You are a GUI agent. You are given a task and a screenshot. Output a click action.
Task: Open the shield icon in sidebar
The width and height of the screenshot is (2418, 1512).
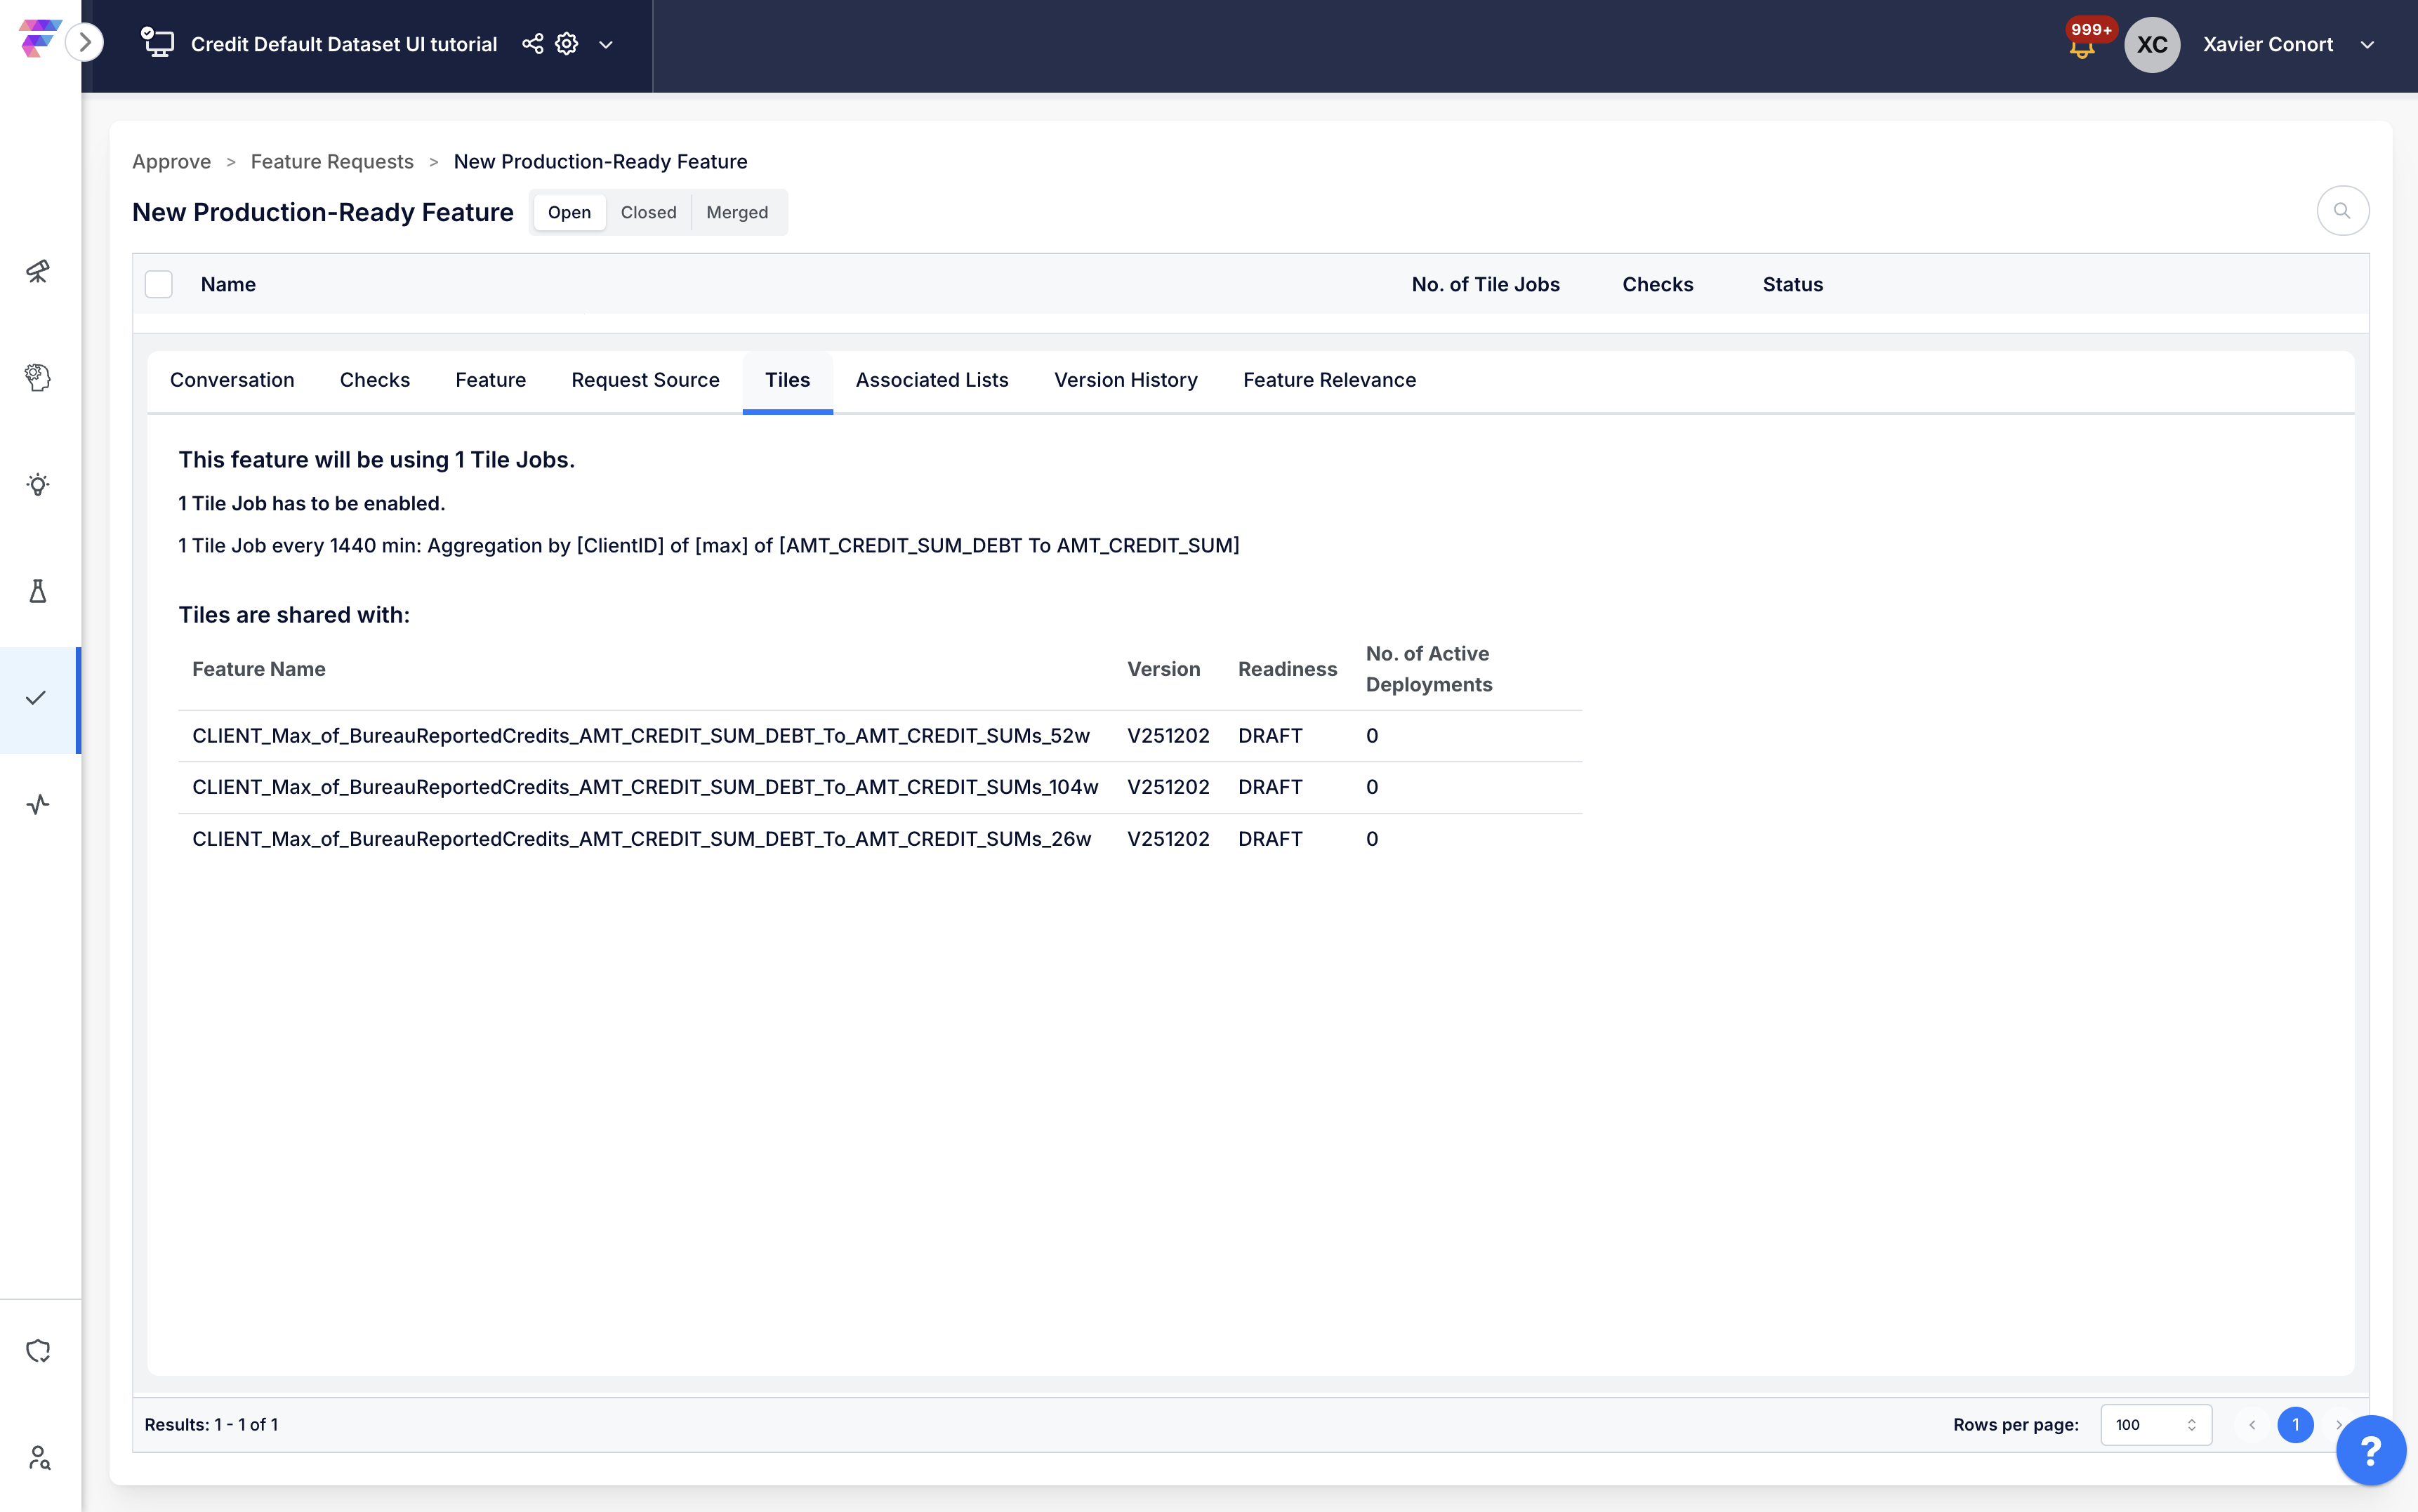click(38, 1351)
